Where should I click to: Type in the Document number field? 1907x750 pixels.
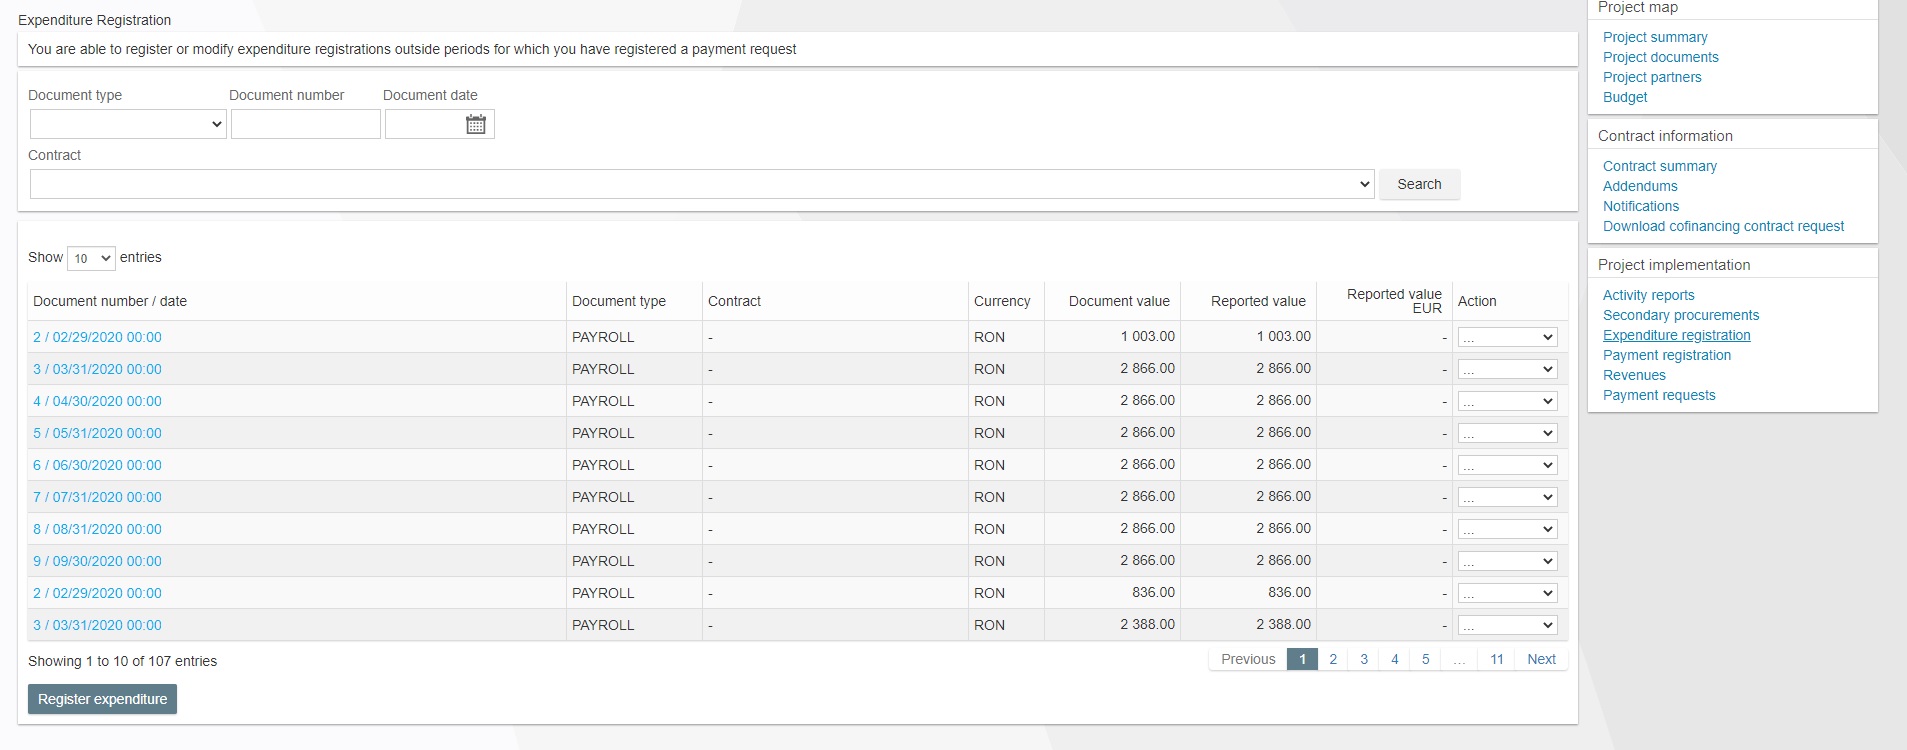click(305, 124)
